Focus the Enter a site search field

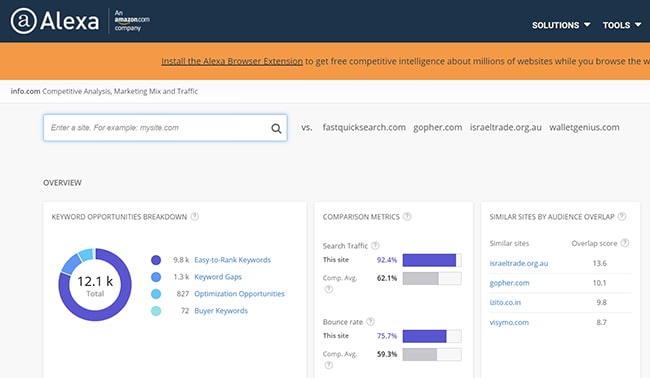tap(165, 128)
